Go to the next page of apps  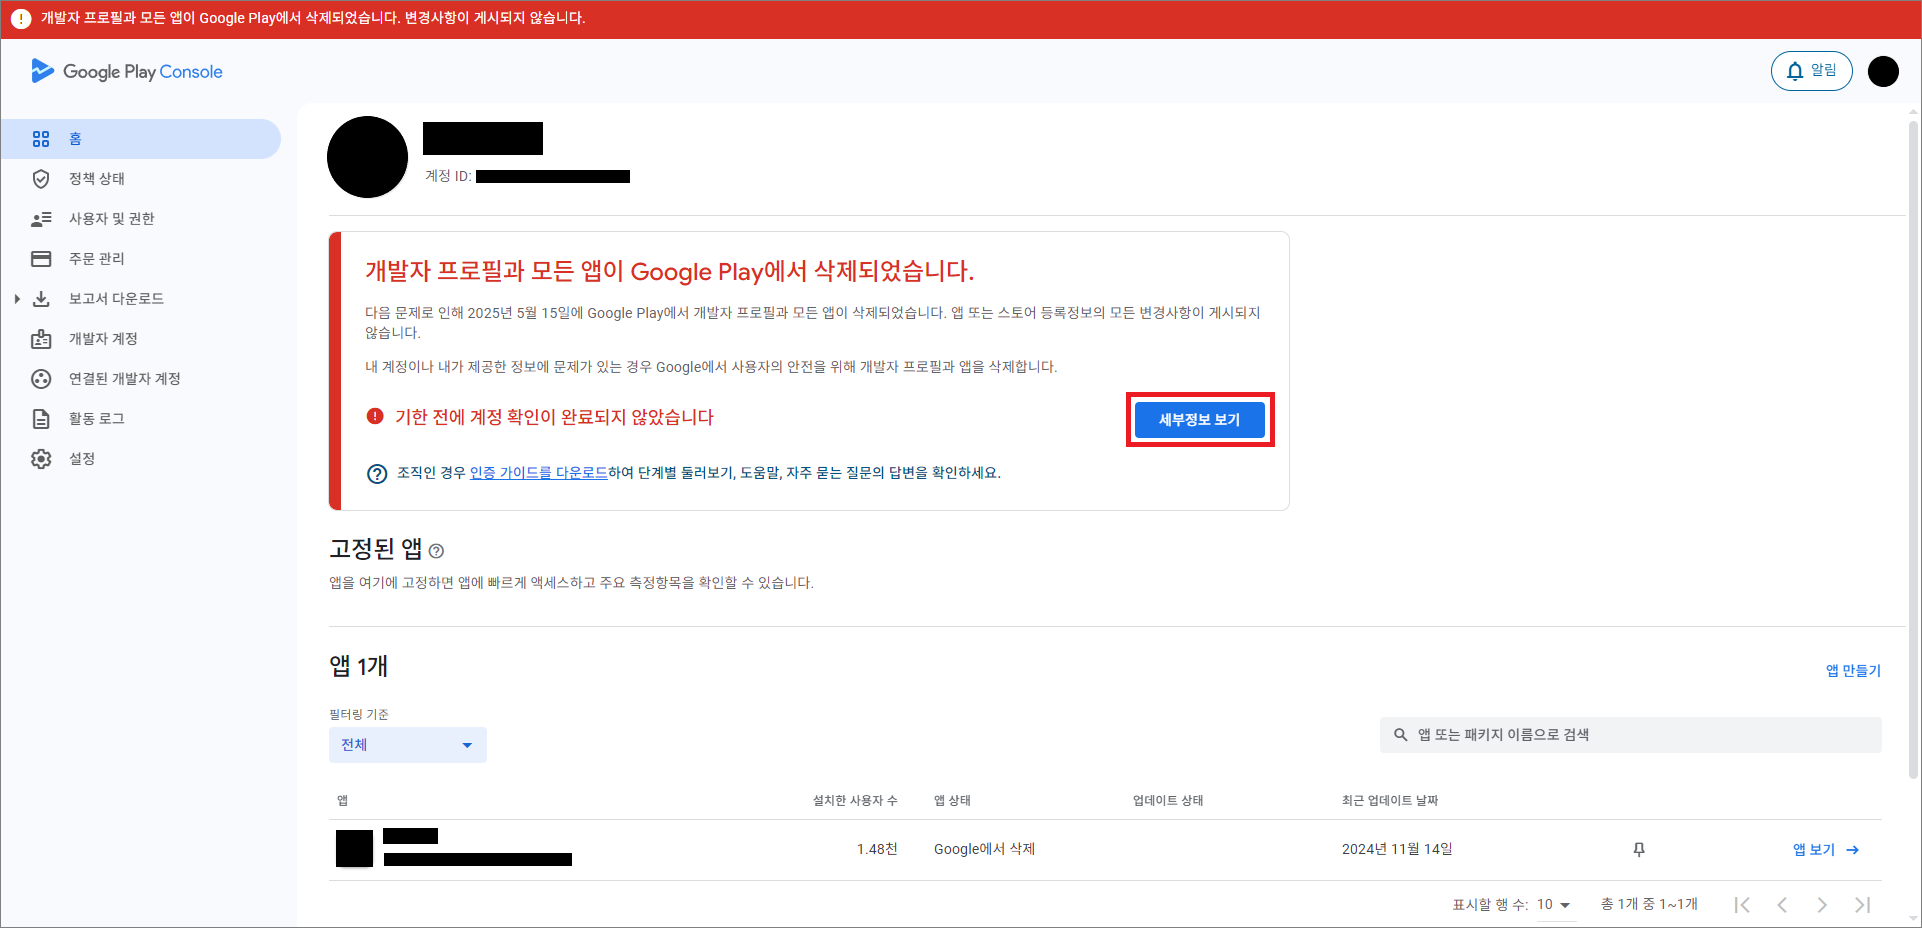(x=1822, y=905)
